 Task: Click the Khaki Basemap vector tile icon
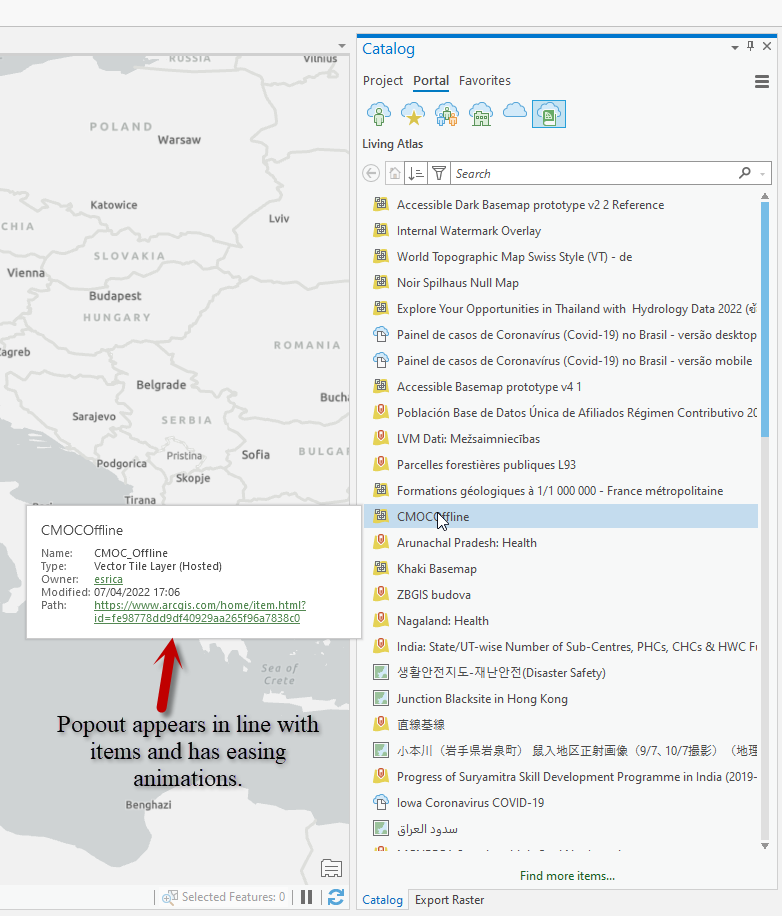pyautogui.click(x=381, y=567)
